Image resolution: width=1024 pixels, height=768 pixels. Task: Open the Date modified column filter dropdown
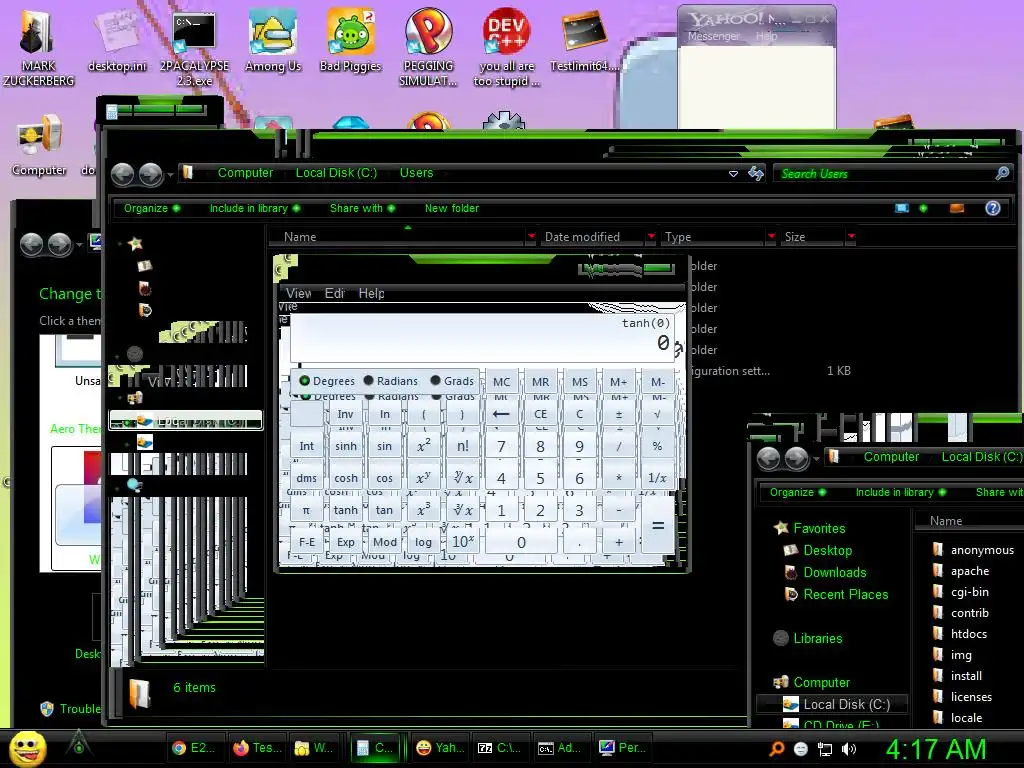click(651, 236)
